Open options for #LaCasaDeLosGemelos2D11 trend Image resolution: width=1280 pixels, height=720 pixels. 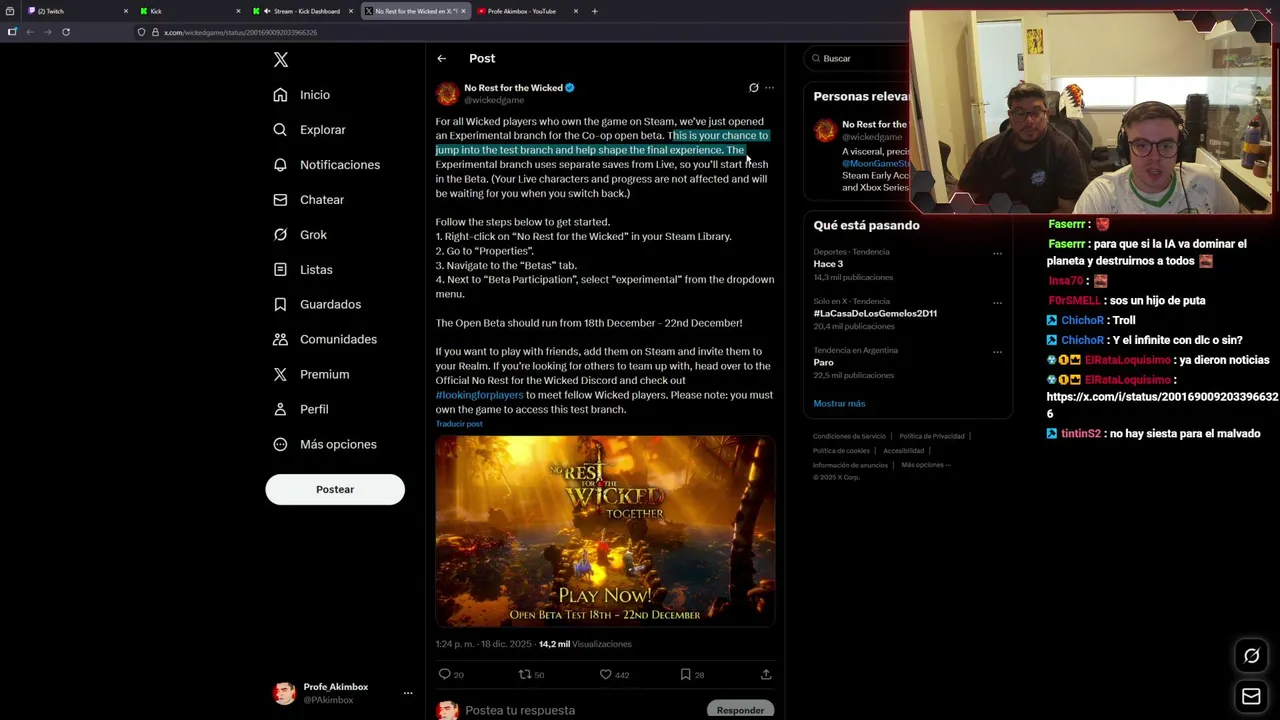click(x=997, y=302)
